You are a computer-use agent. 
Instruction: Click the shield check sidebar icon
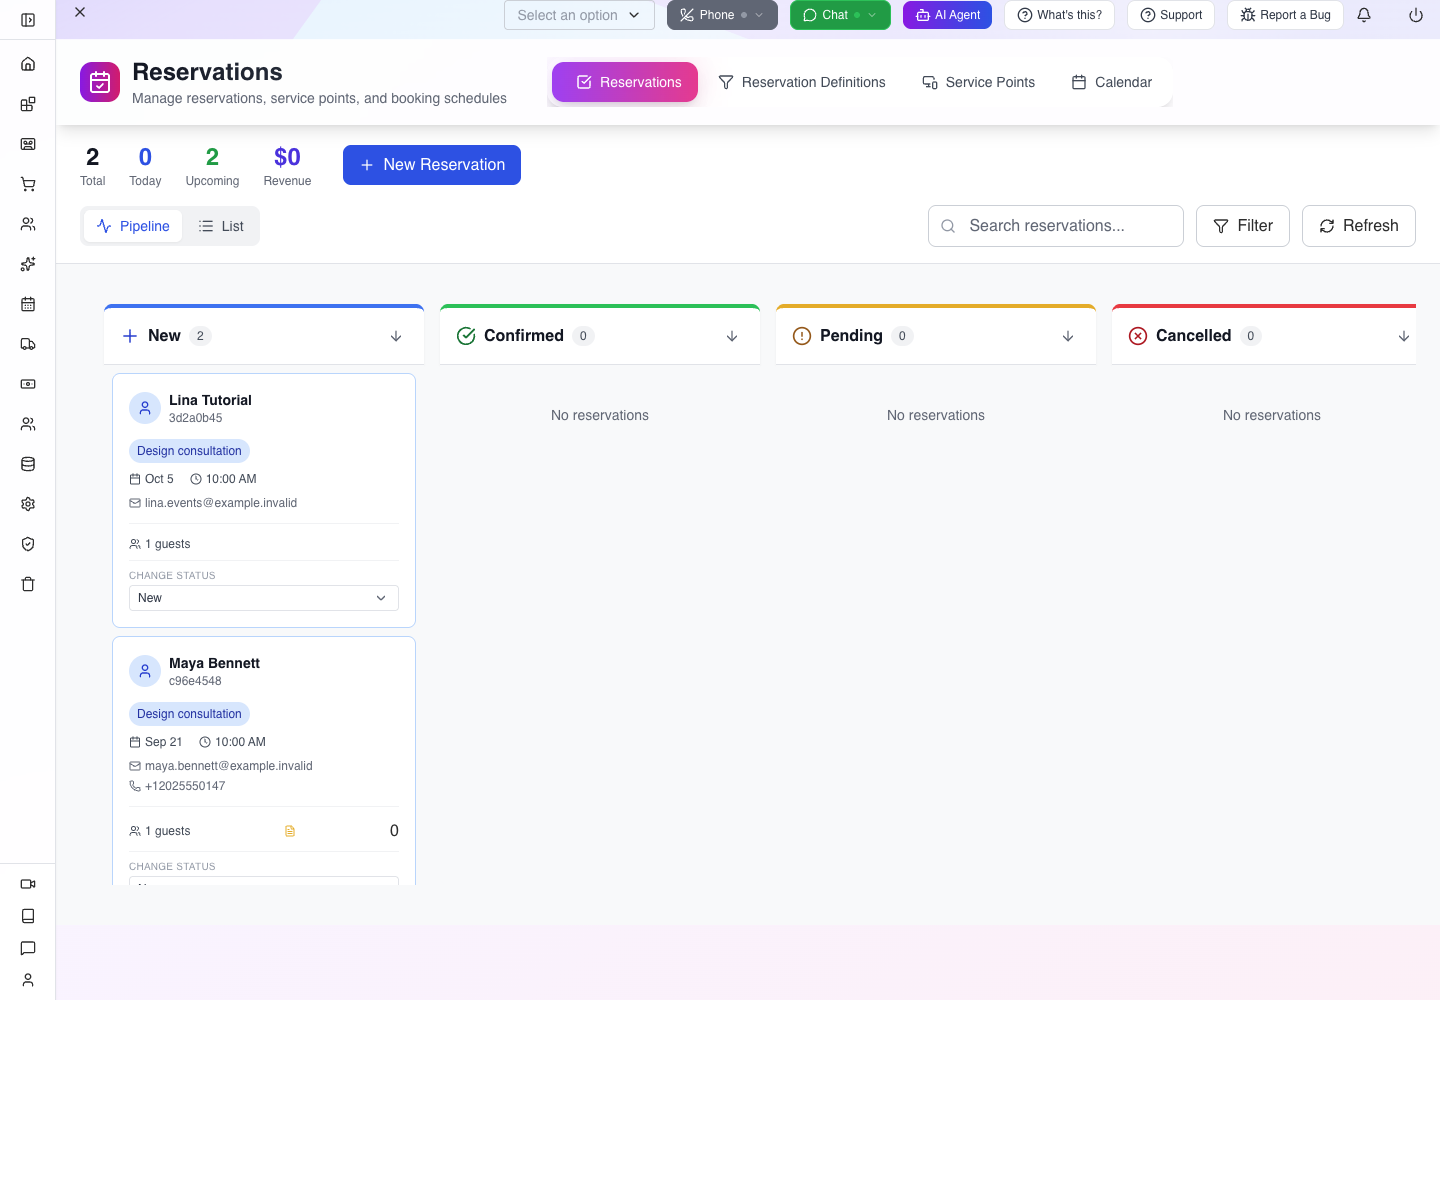[28, 544]
